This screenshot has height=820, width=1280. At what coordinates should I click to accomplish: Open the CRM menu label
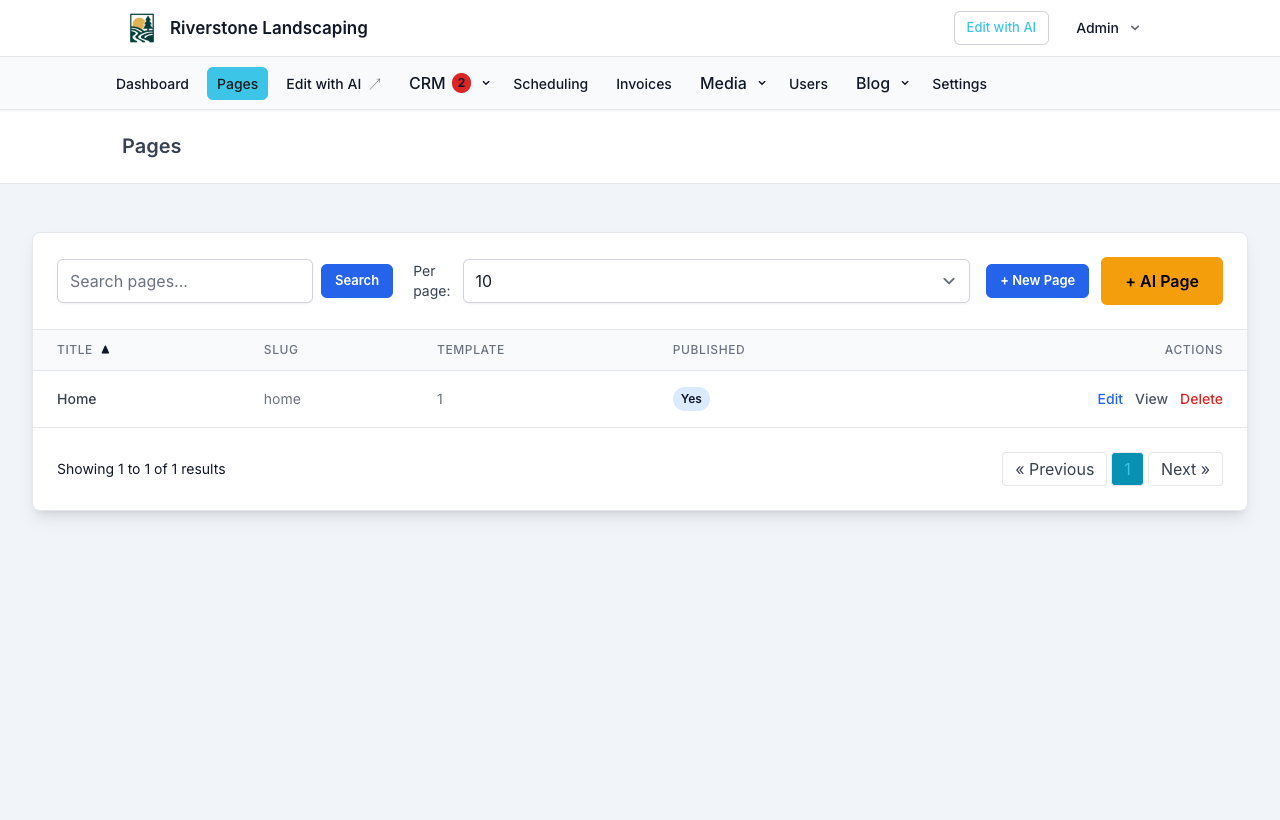[x=427, y=83]
